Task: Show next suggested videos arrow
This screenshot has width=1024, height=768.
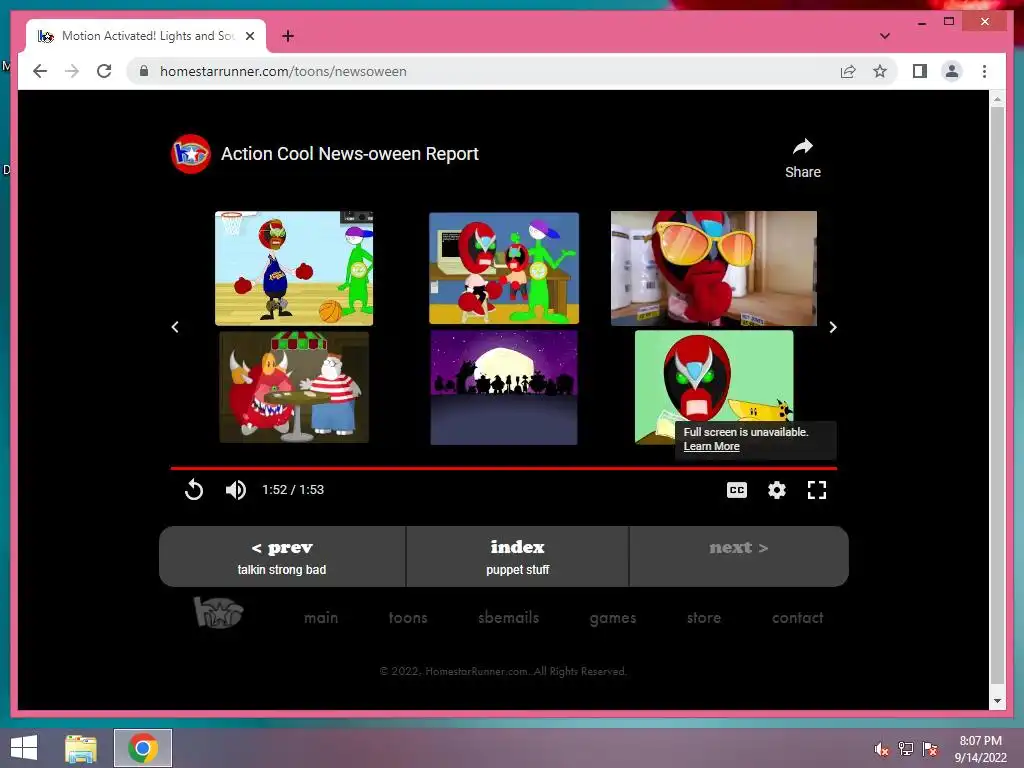Action: click(x=833, y=327)
